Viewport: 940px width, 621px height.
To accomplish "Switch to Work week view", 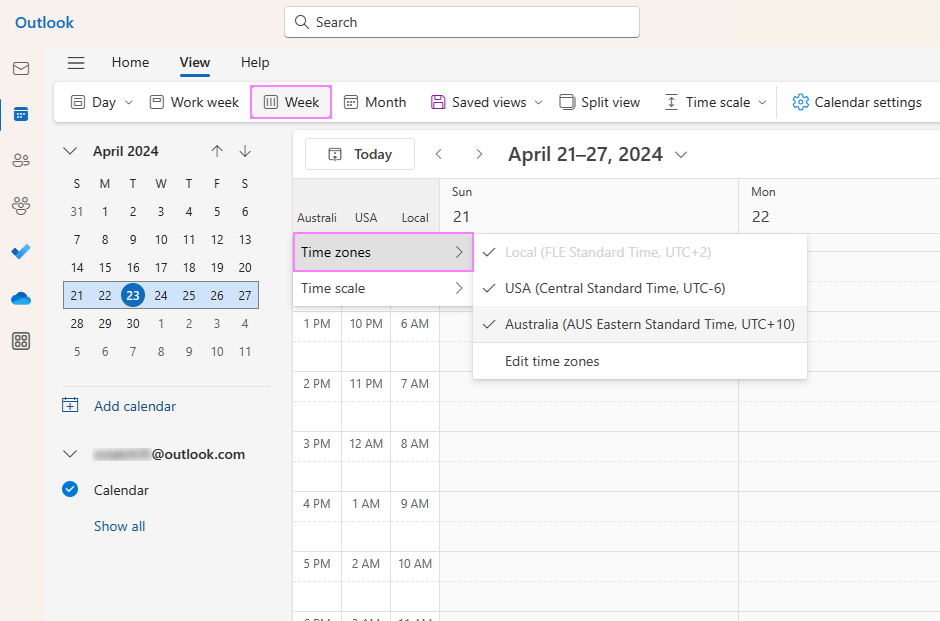I will click(194, 103).
